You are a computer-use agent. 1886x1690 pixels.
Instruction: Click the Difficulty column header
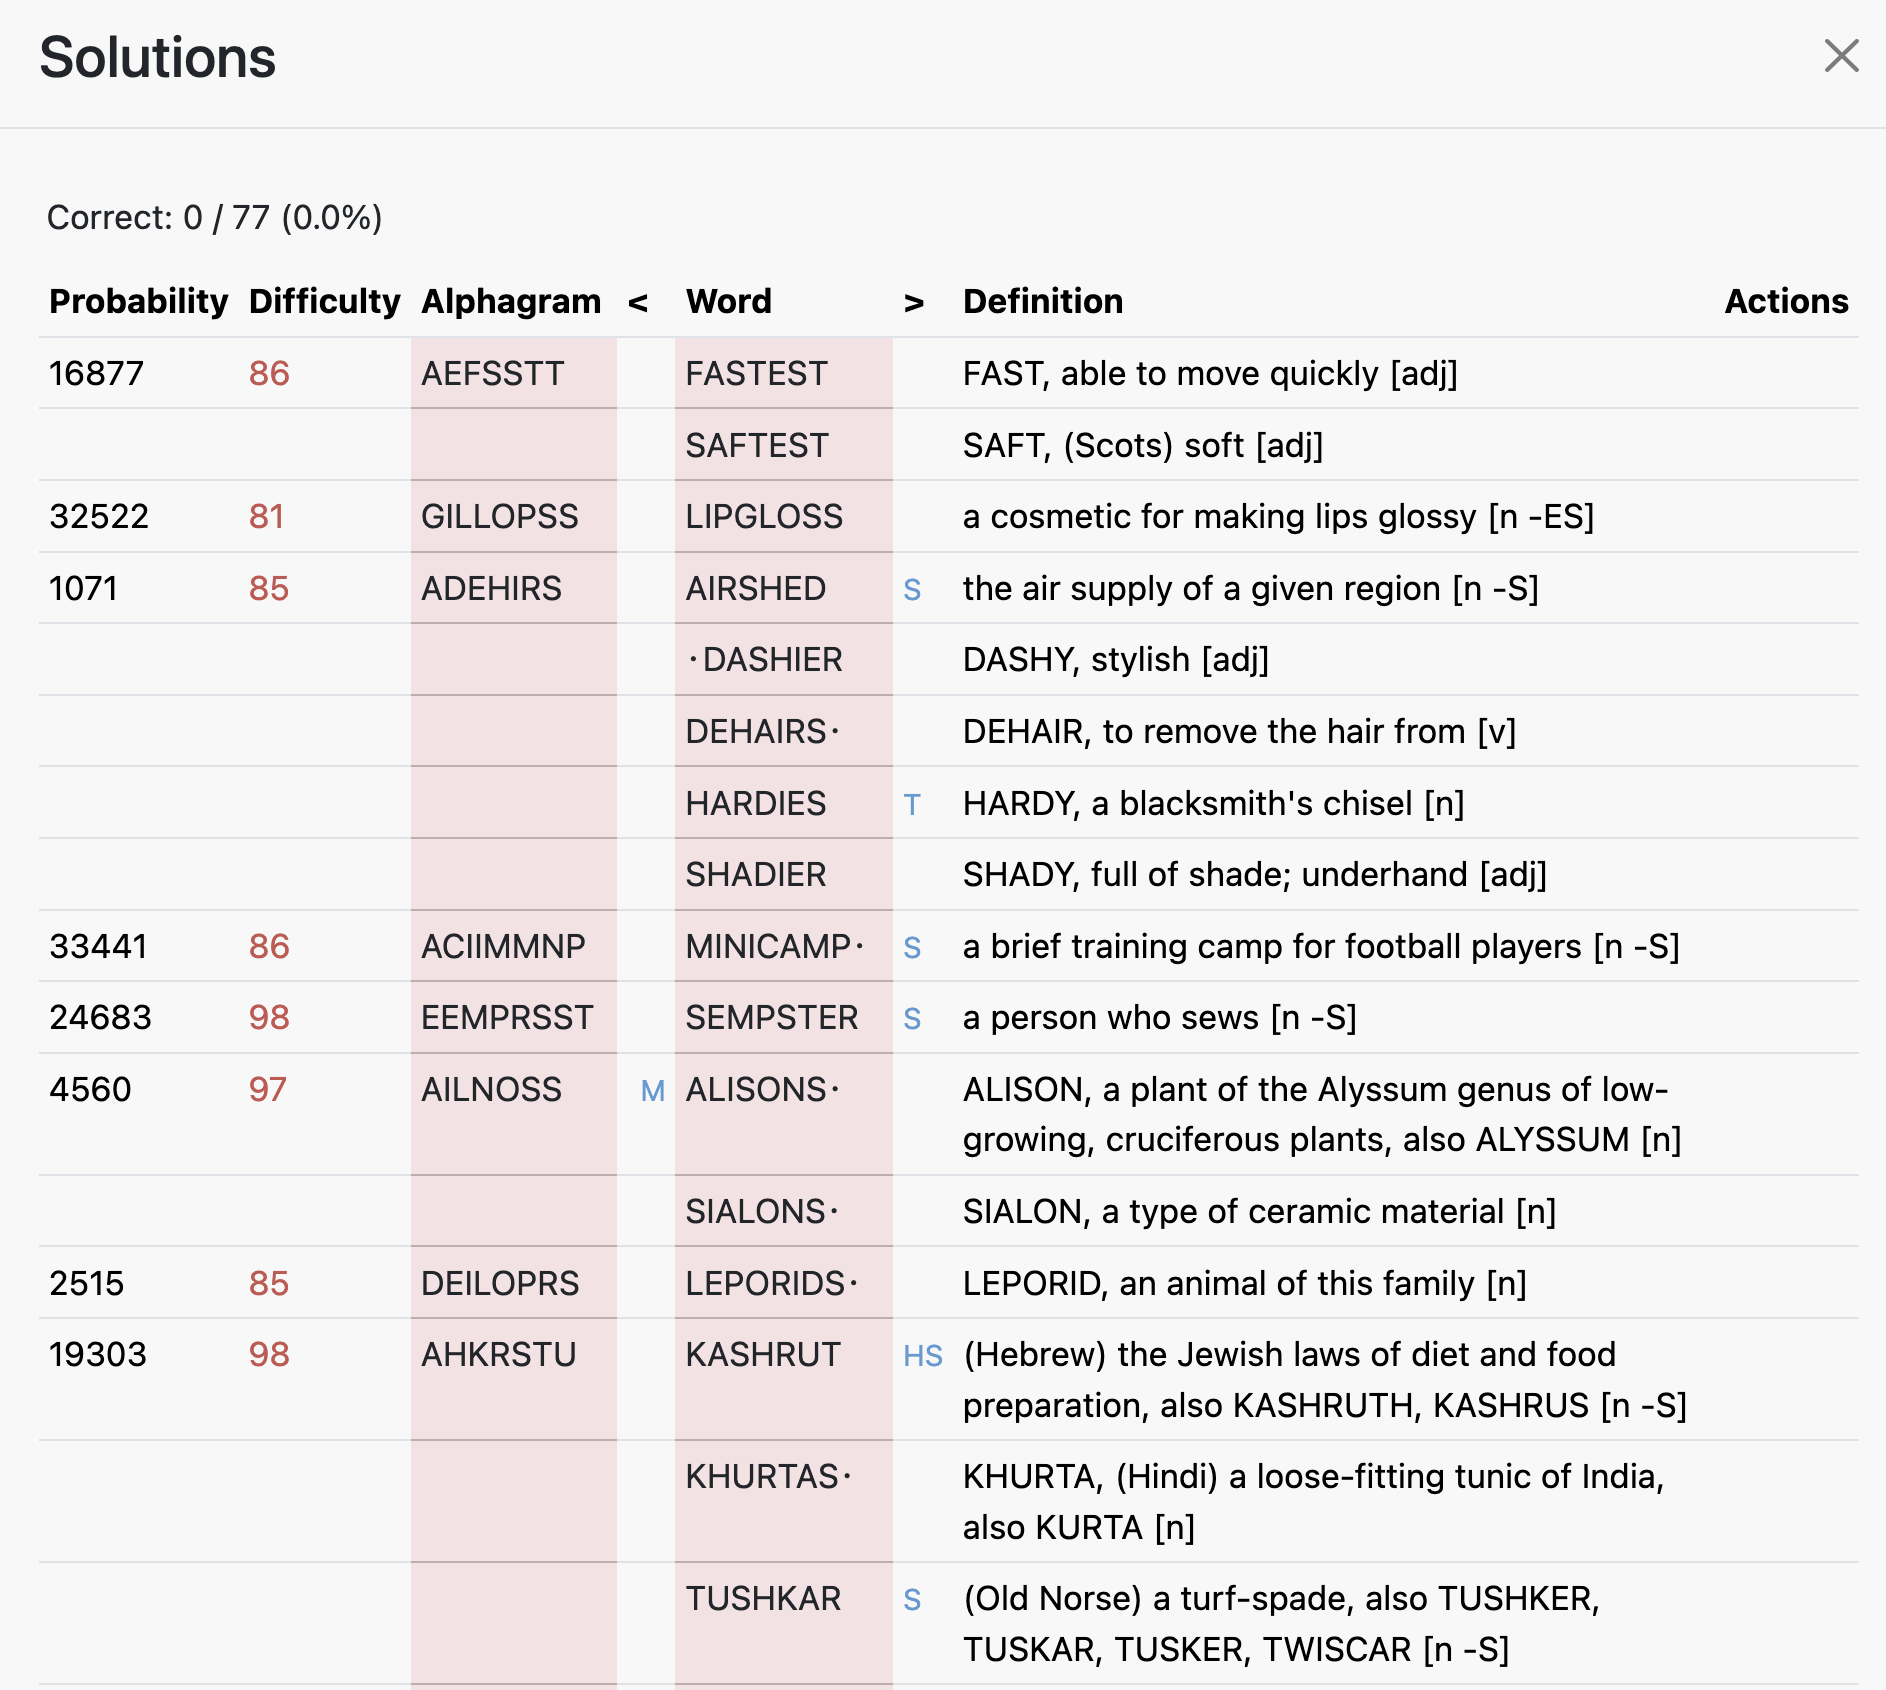(x=324, y=301)
